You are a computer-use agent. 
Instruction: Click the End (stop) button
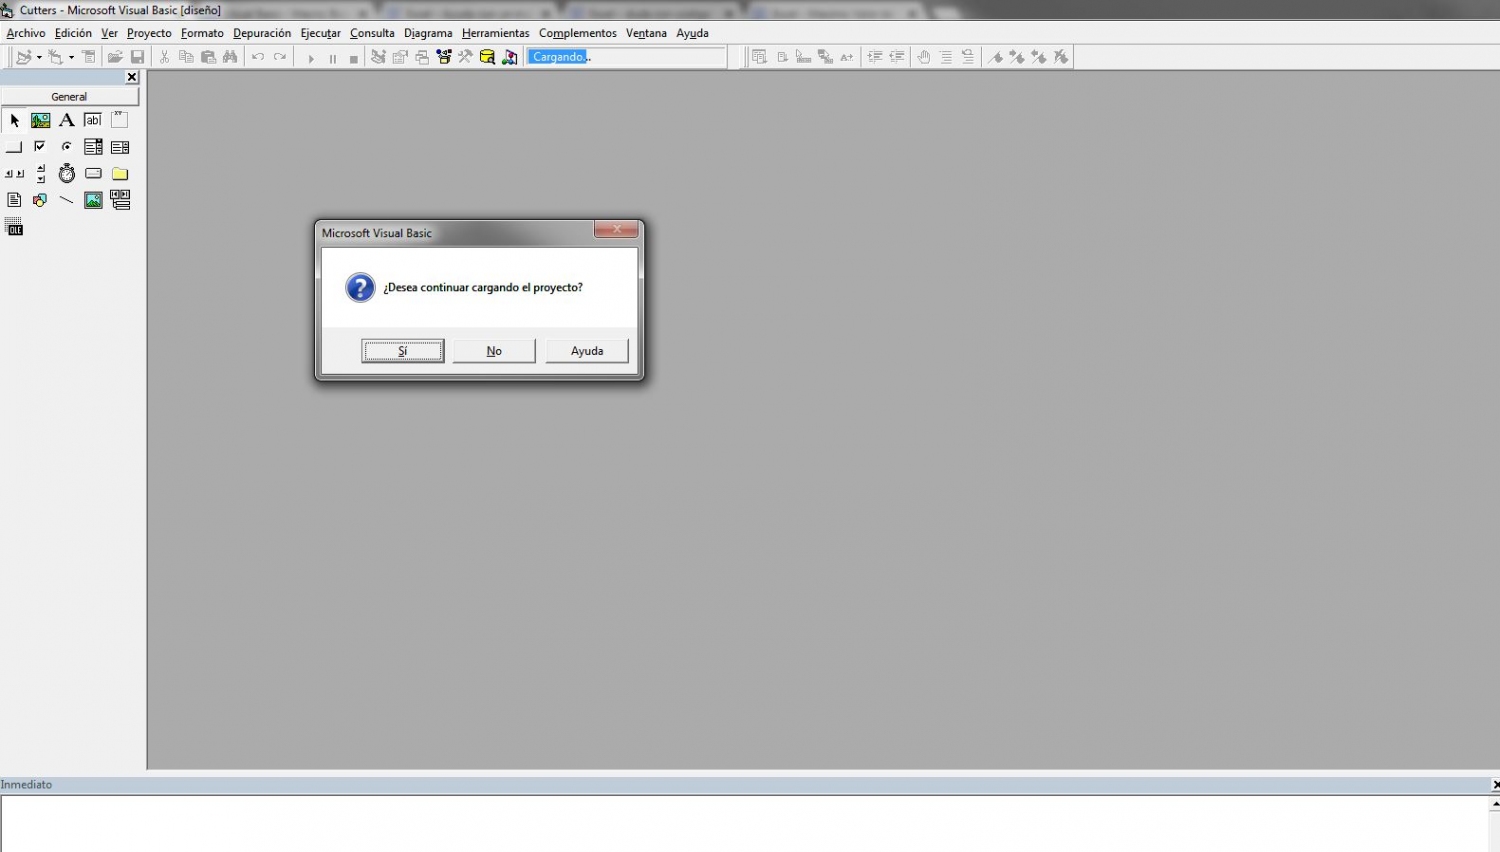pos(354,58)
